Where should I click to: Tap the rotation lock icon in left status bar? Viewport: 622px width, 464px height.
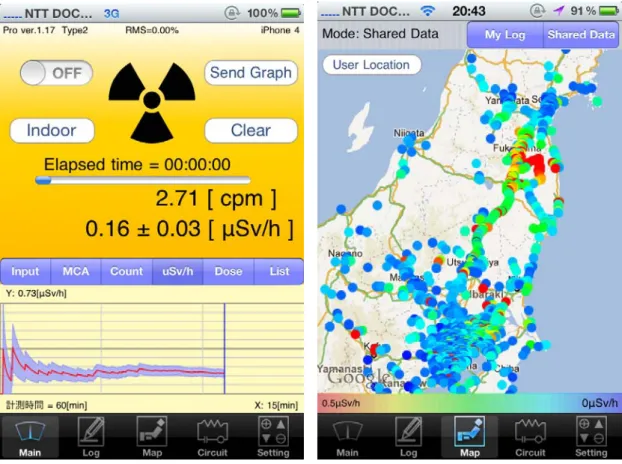[x=231, y=13]
